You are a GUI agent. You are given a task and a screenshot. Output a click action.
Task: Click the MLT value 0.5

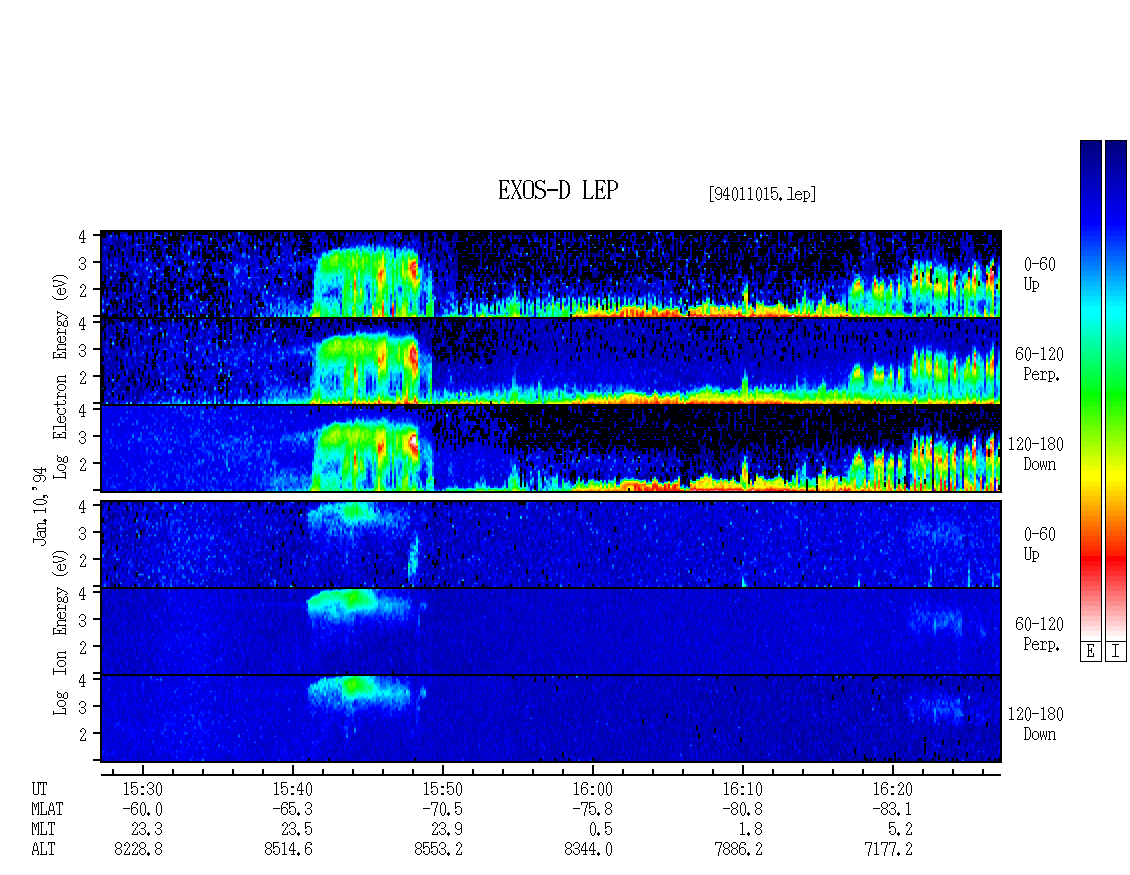[x=601, y=830]
